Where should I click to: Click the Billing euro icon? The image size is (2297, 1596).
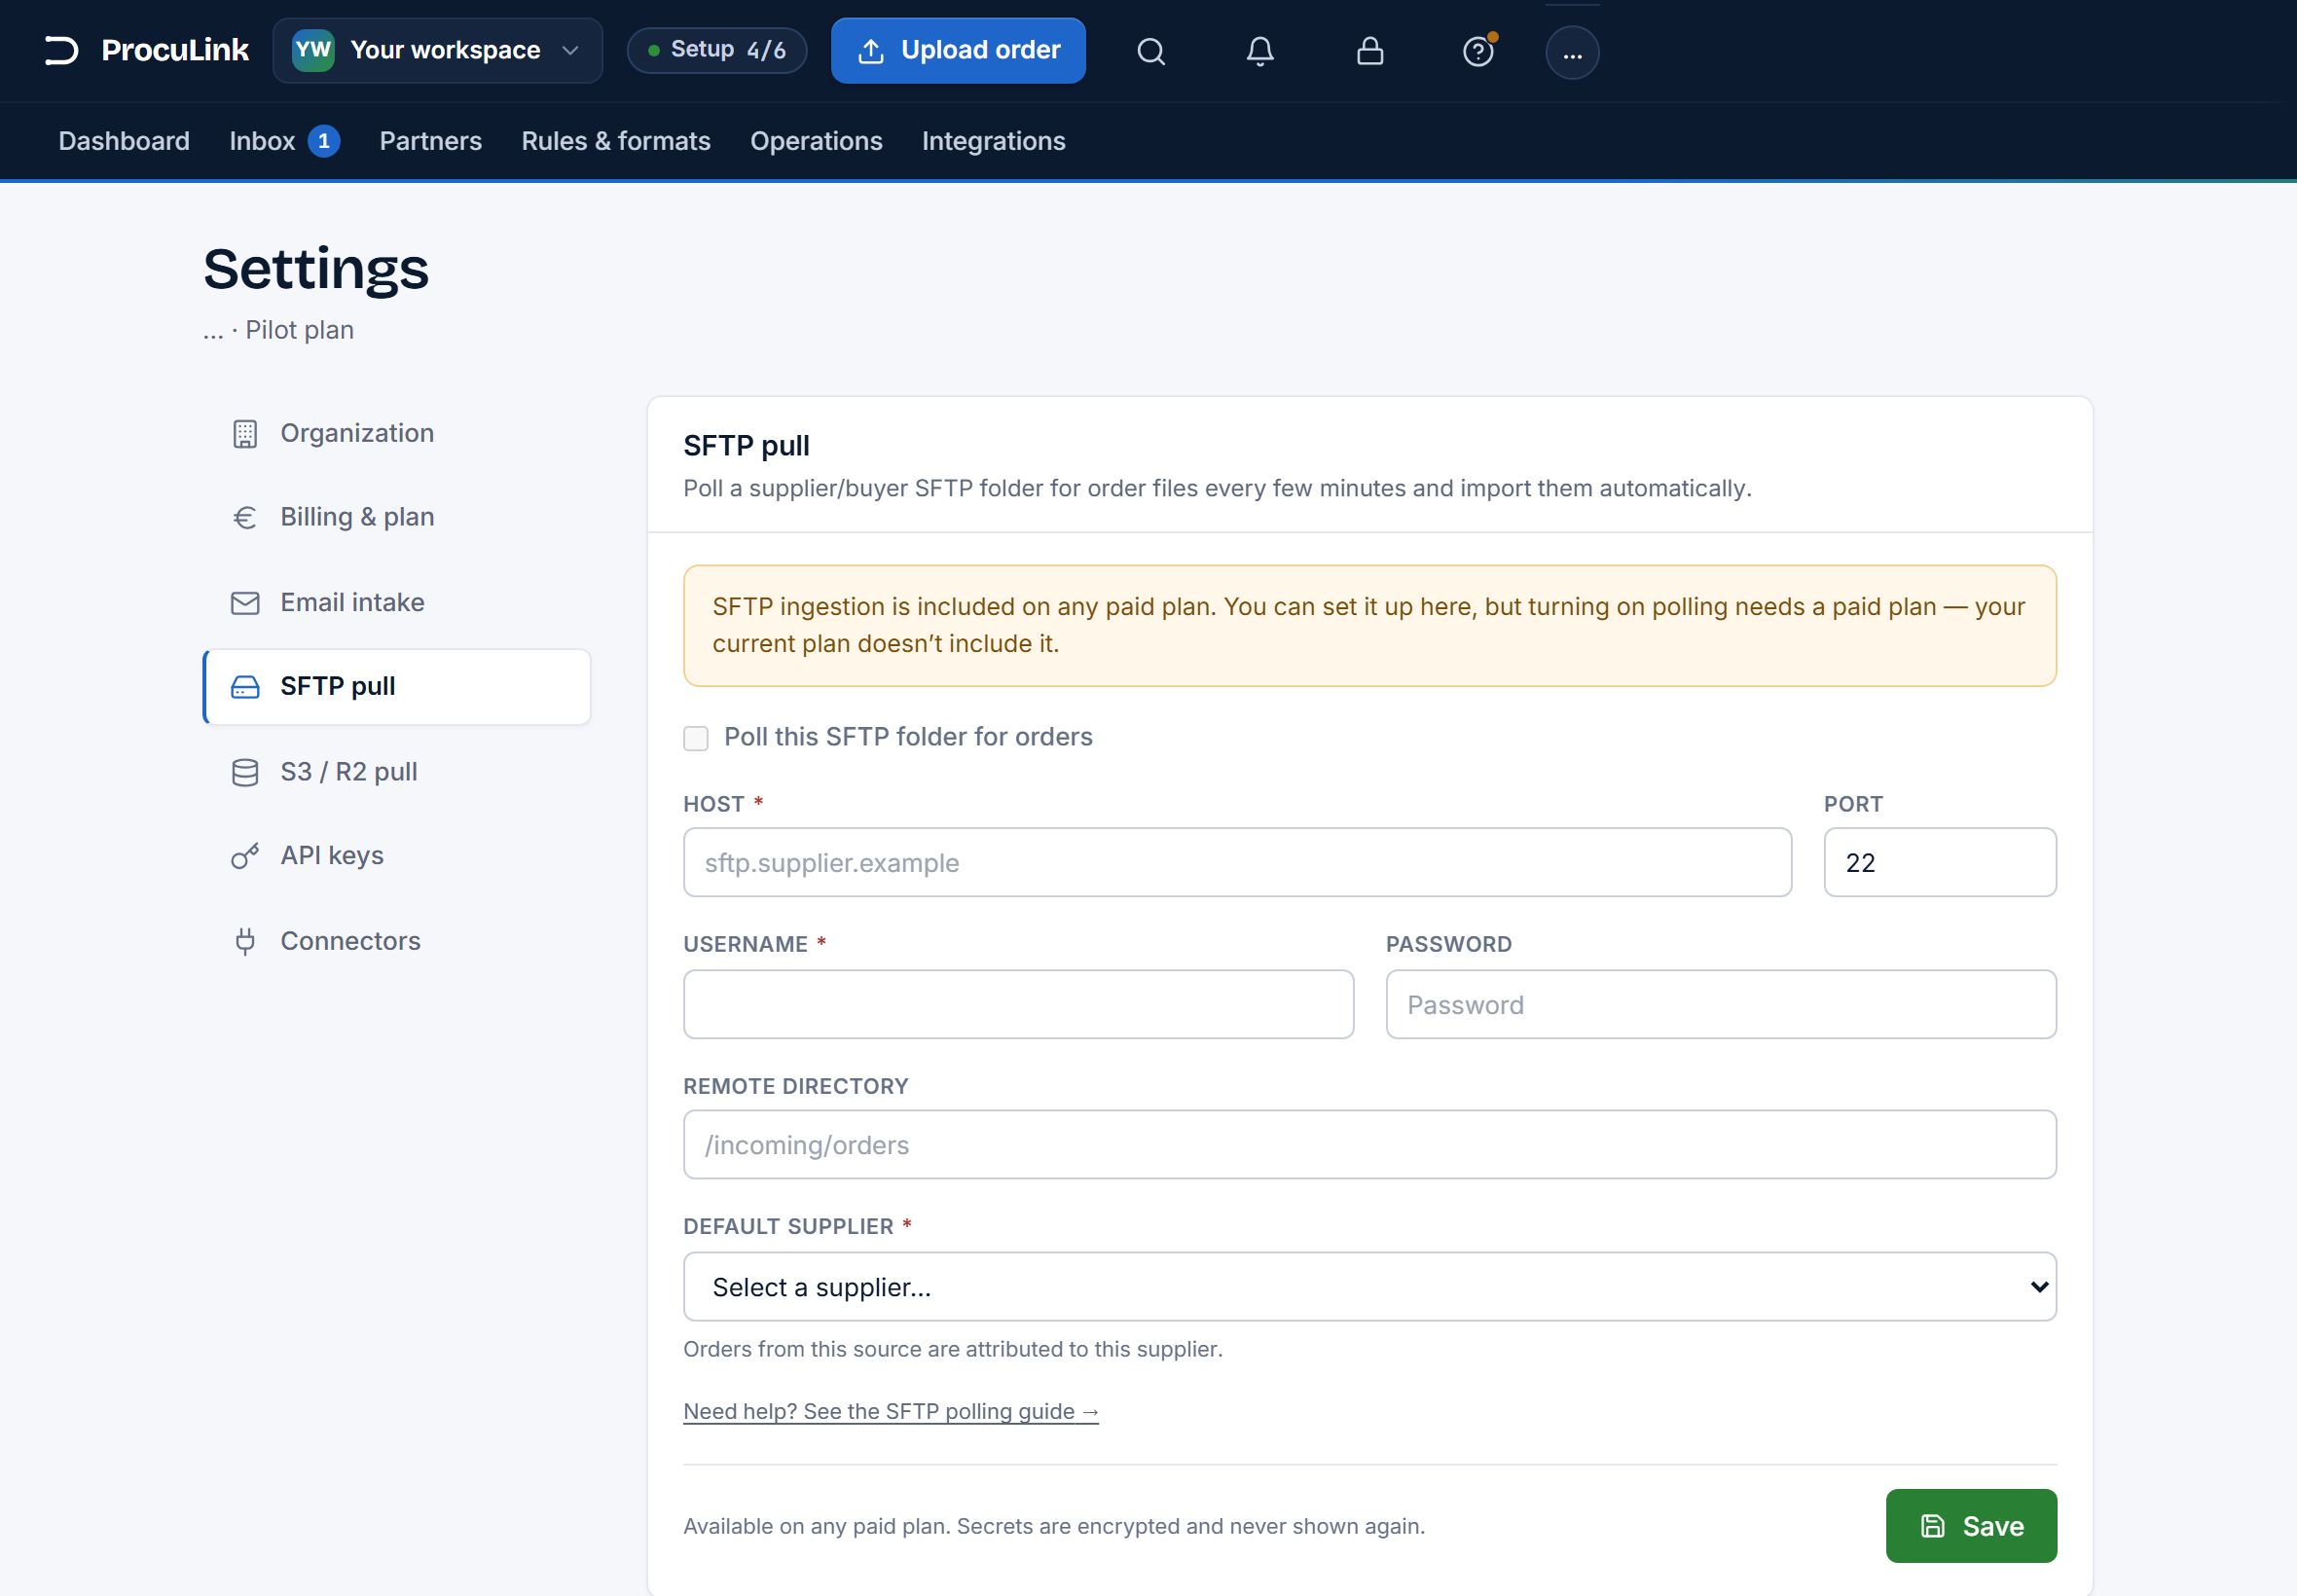(x=245, y=518)
